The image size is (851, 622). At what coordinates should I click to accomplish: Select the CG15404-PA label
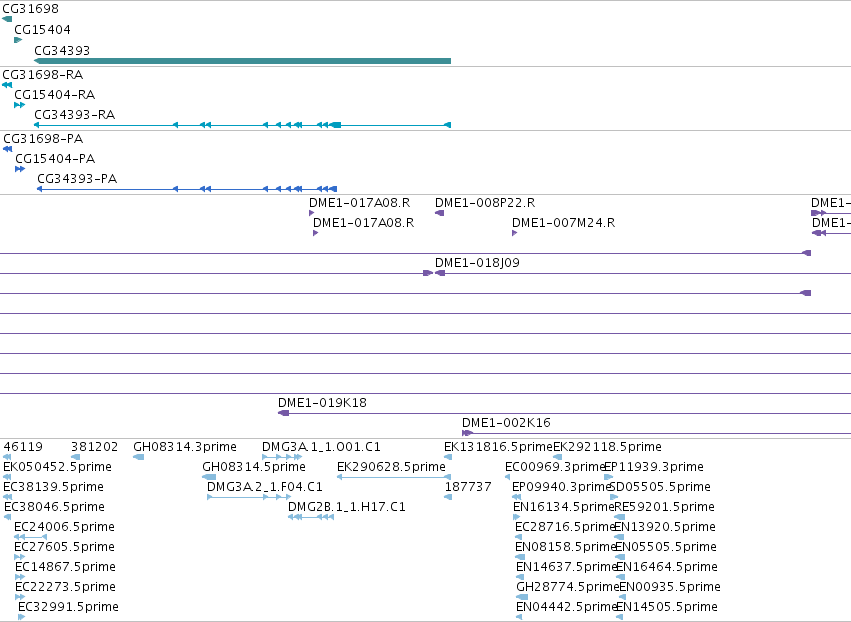tap(55, 158)
